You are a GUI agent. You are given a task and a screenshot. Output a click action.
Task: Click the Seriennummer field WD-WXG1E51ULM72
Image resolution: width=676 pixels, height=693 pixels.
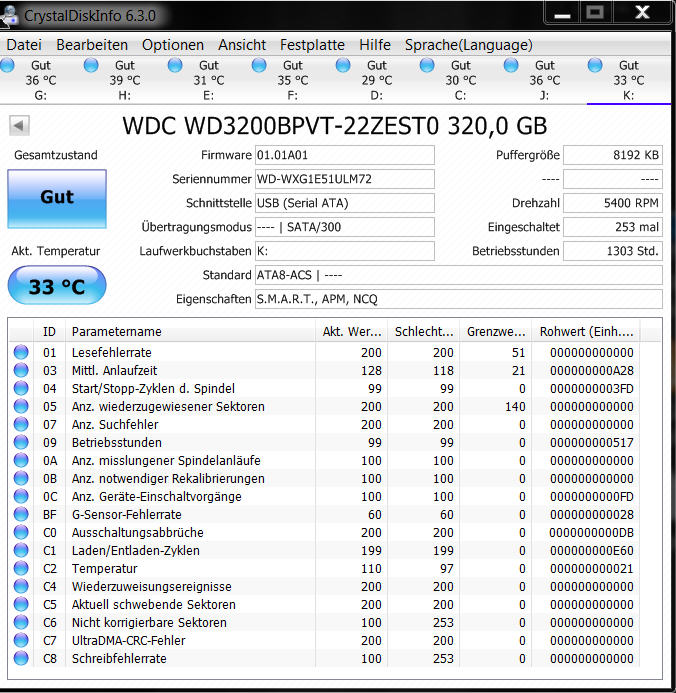tap(345, 179)
